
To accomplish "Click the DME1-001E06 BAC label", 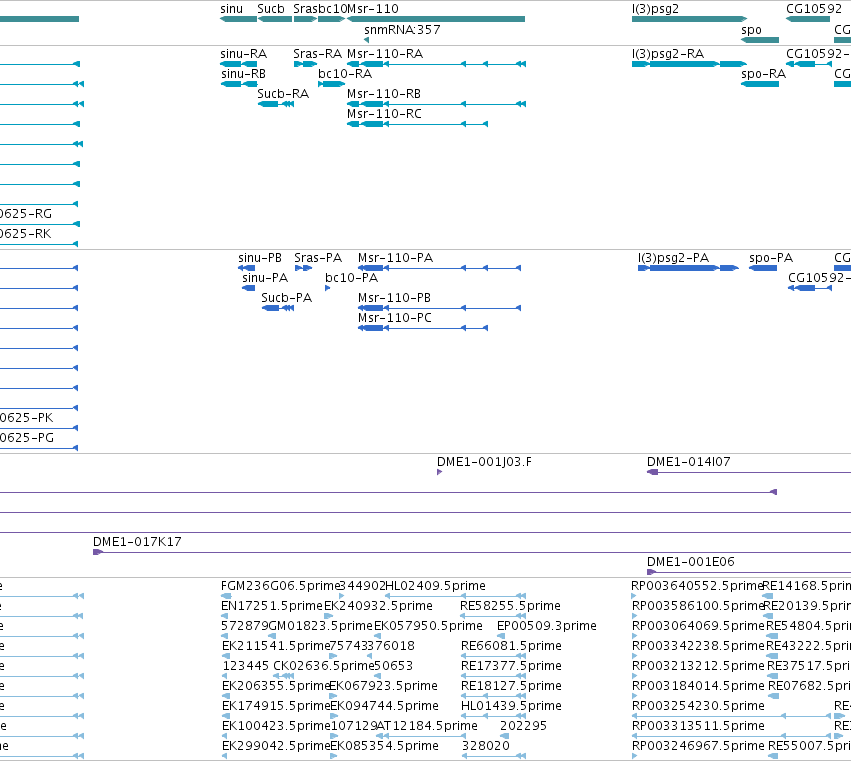I will [690, 562].
